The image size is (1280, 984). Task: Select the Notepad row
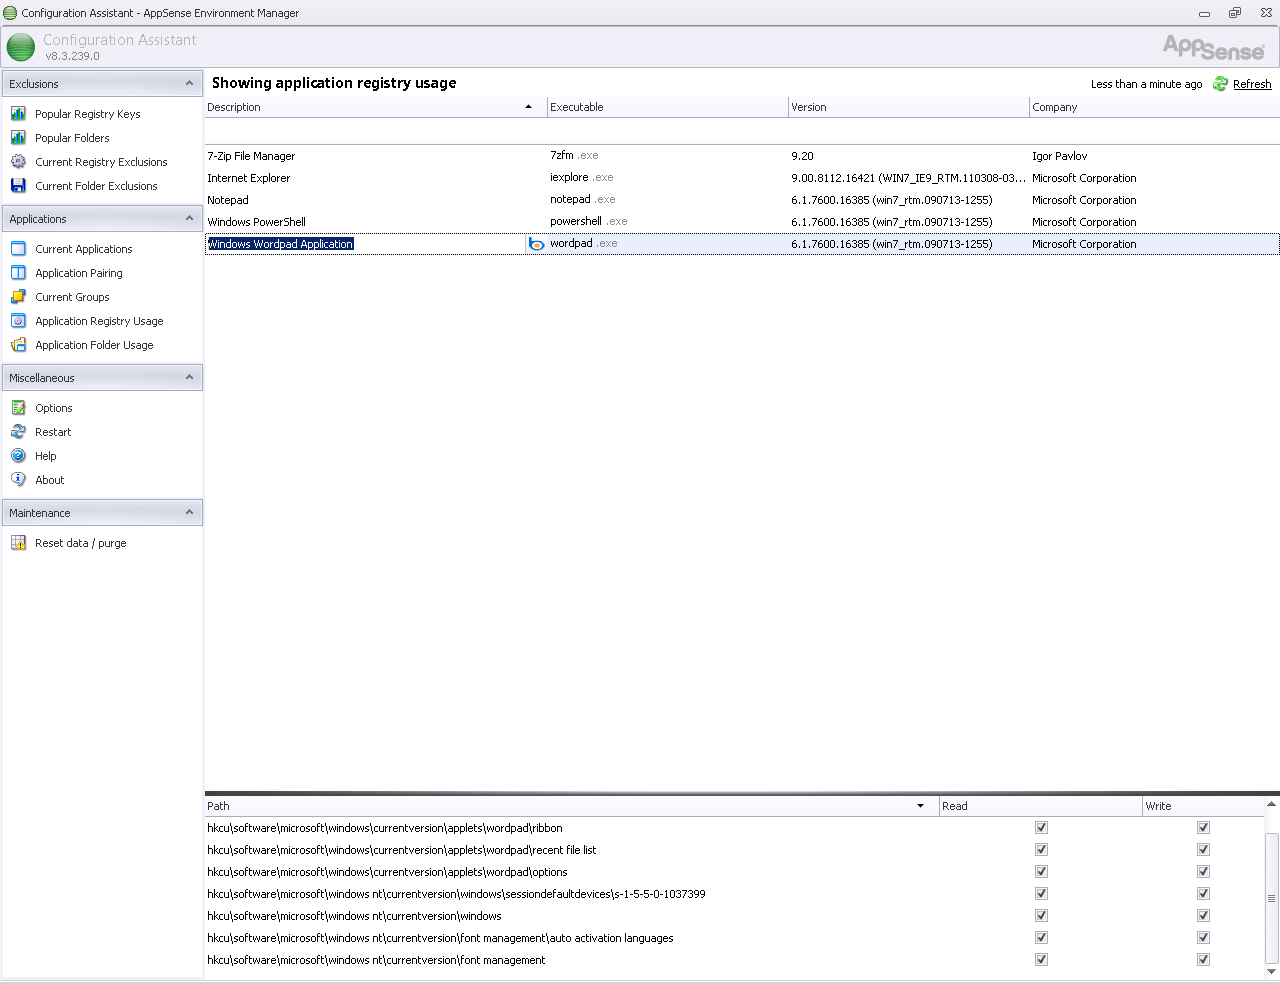[742, 200]
